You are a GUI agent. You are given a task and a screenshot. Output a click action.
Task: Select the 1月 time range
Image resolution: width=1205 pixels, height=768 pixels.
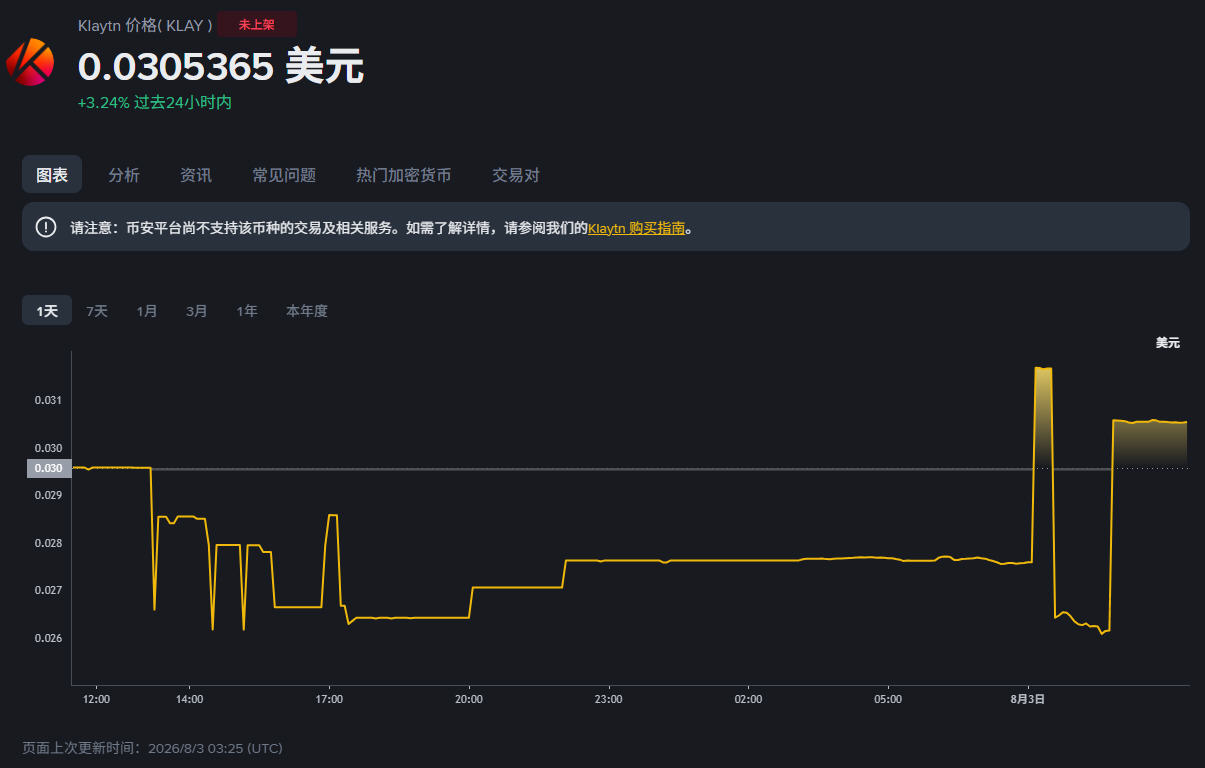click(x=147, y=311)
